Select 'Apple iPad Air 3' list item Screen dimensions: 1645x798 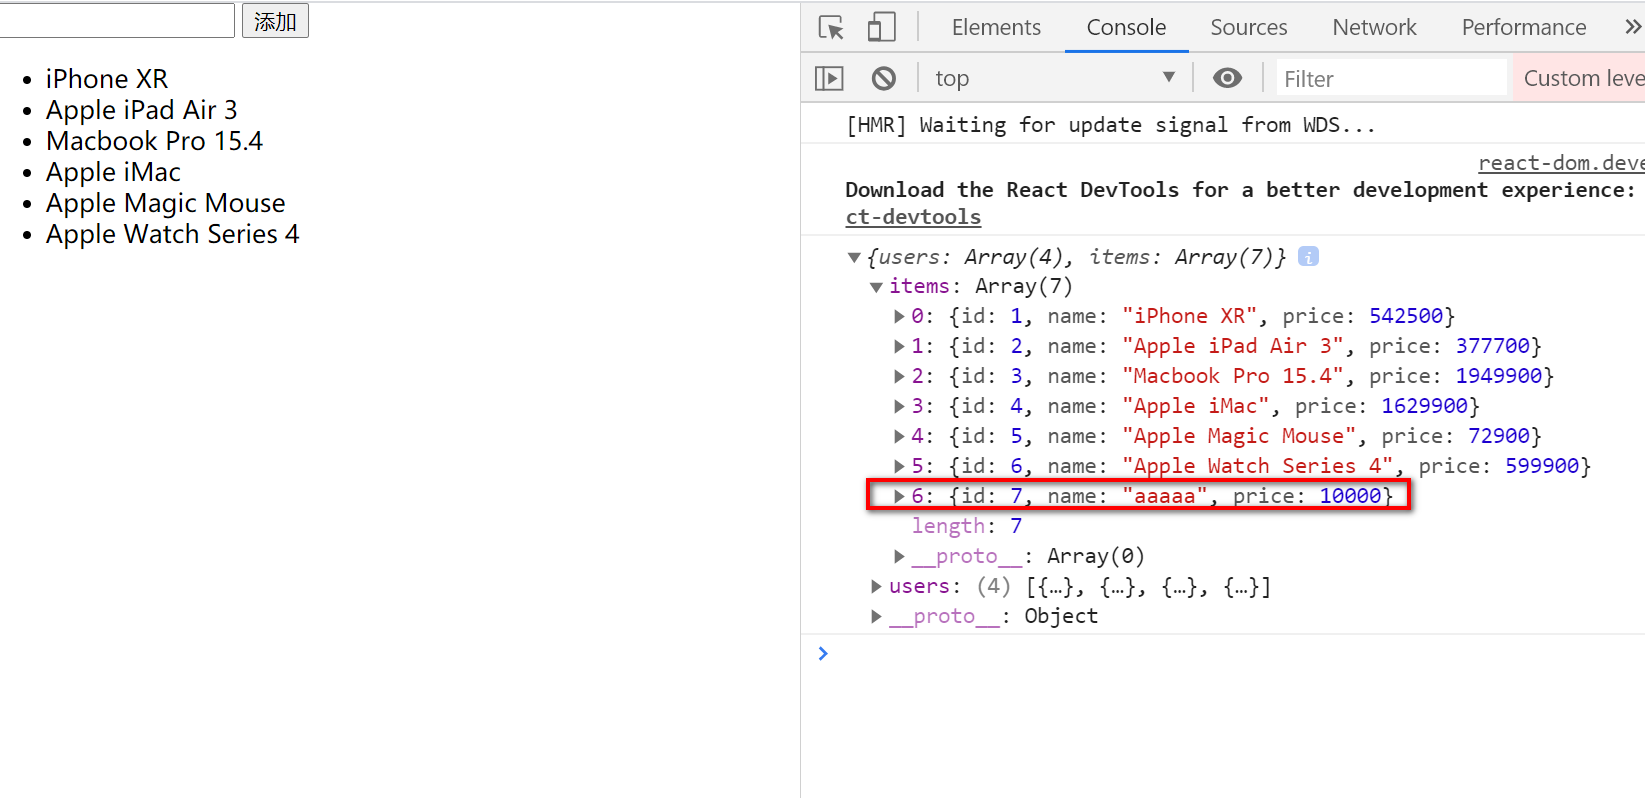[142, 110]
